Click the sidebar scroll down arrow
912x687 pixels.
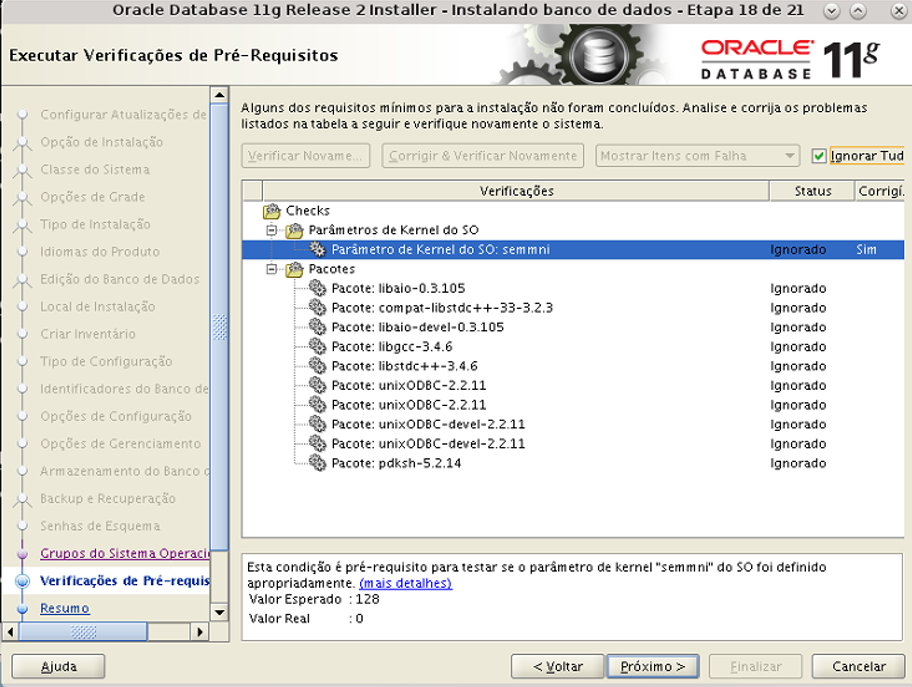pyautogui.click(x=219, y=611)
